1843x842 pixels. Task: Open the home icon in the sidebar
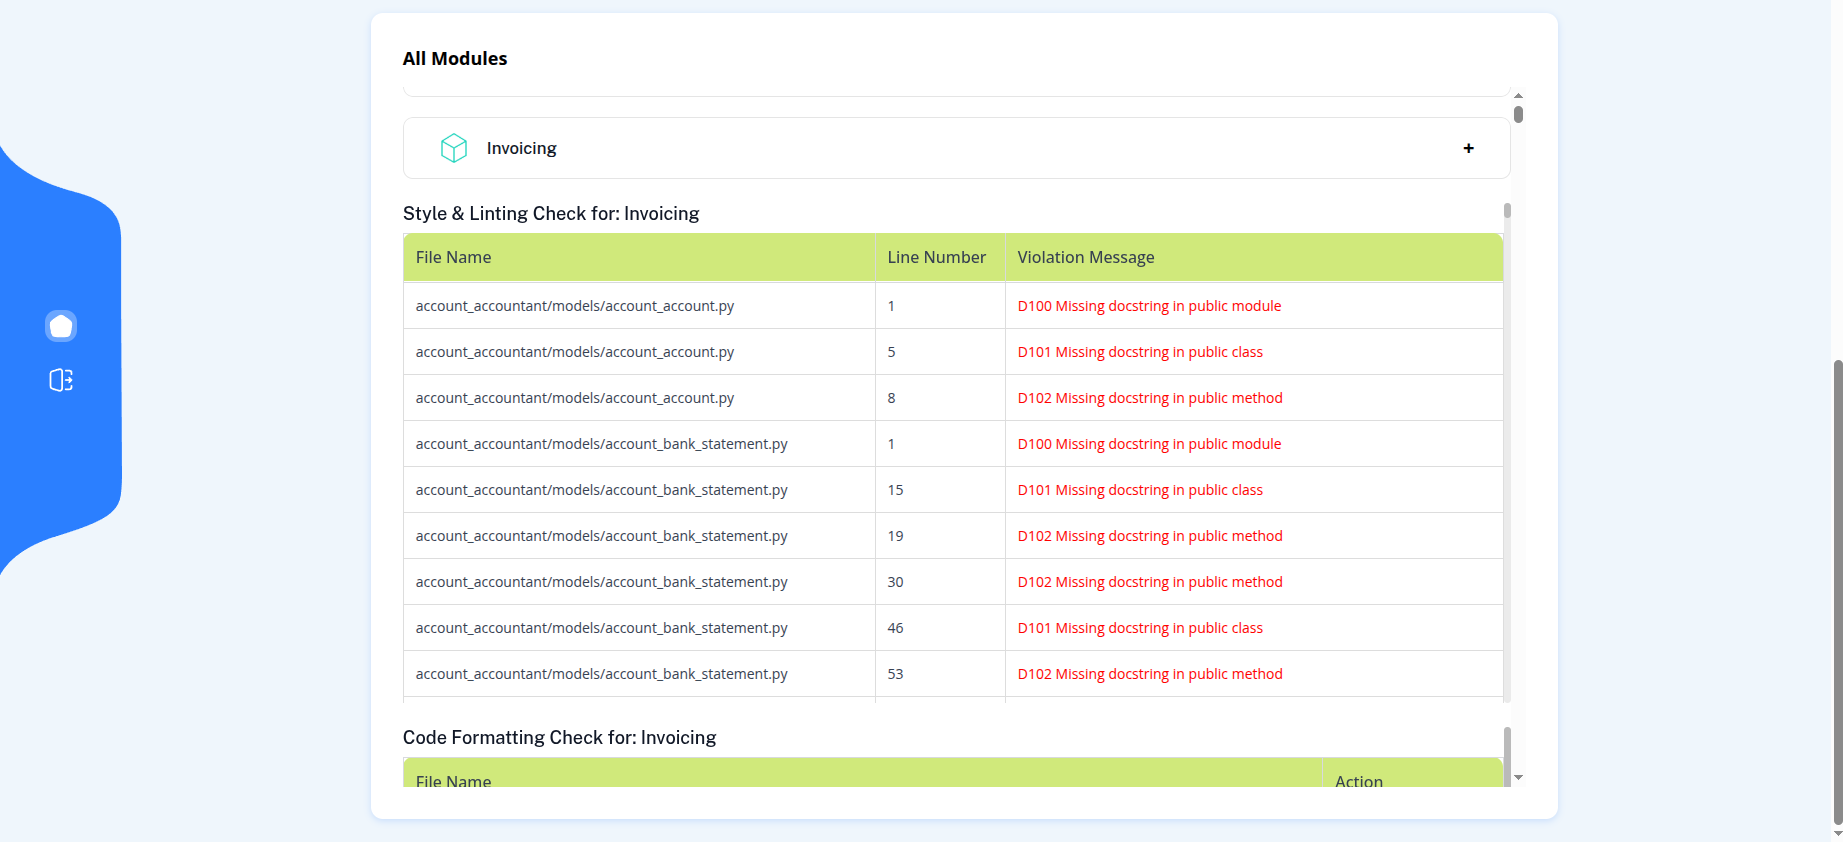coord(61,326)
